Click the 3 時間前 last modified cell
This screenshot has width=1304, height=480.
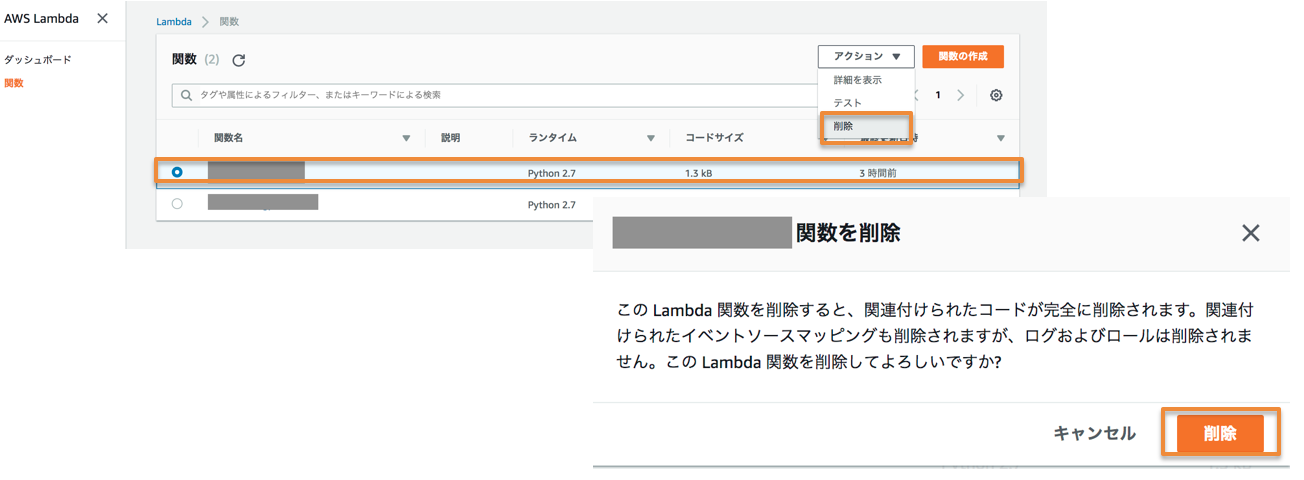[x=878, y=173]
